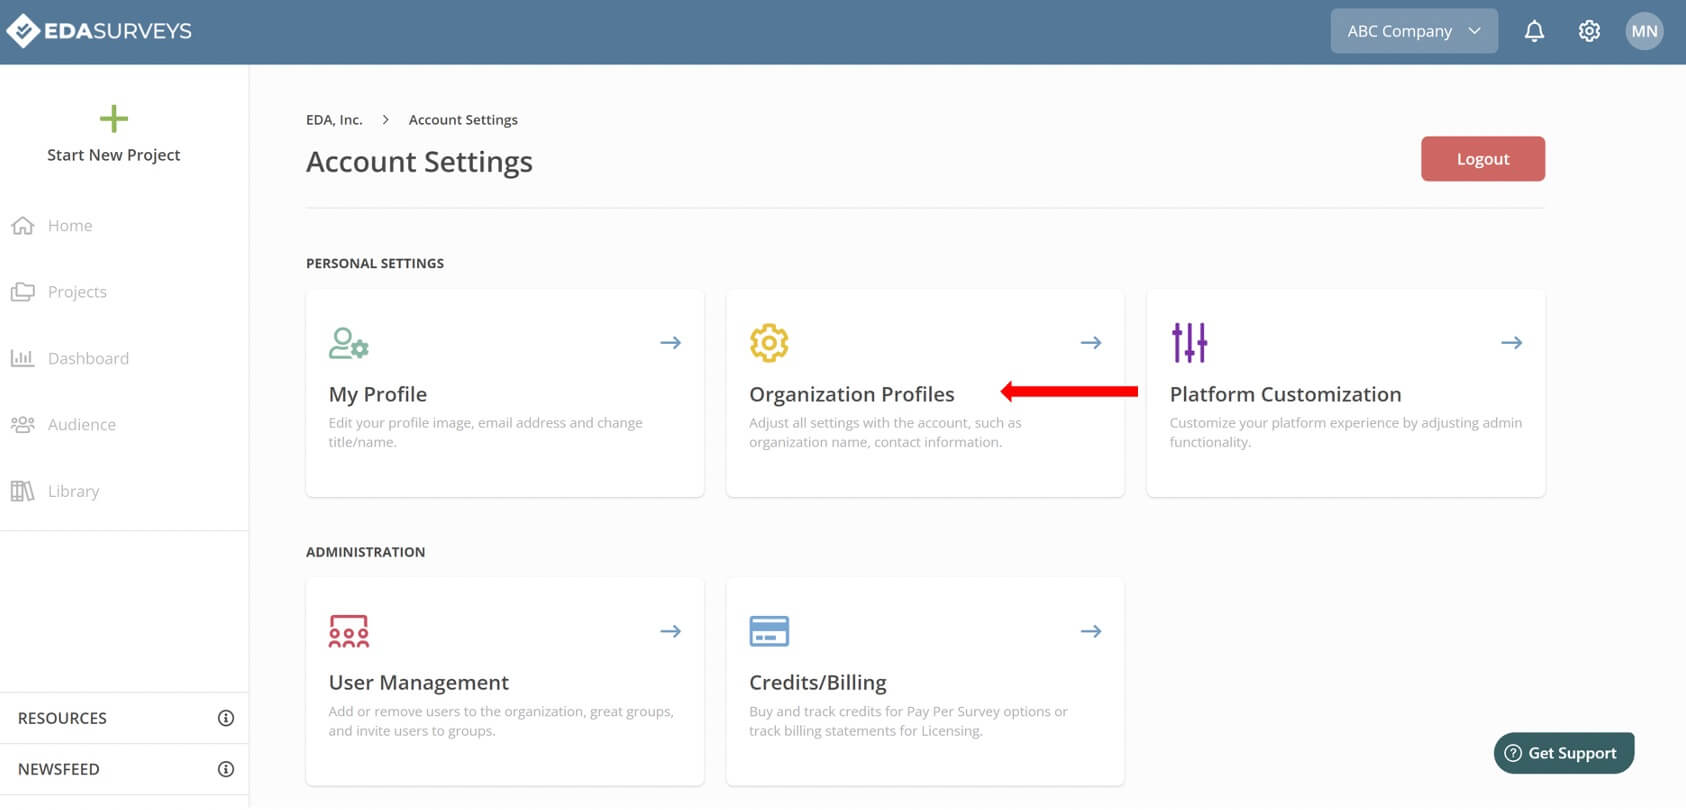The width and height of the screenshot is (1686, 810).
Task: Expand the Resources section
Action: [x=124, y=718]
